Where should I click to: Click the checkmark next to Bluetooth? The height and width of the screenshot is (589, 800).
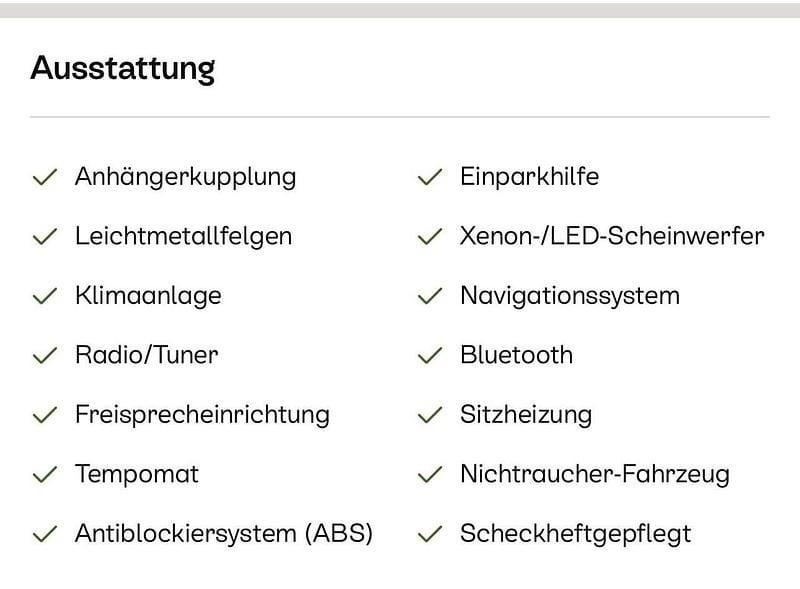[430, 356]
